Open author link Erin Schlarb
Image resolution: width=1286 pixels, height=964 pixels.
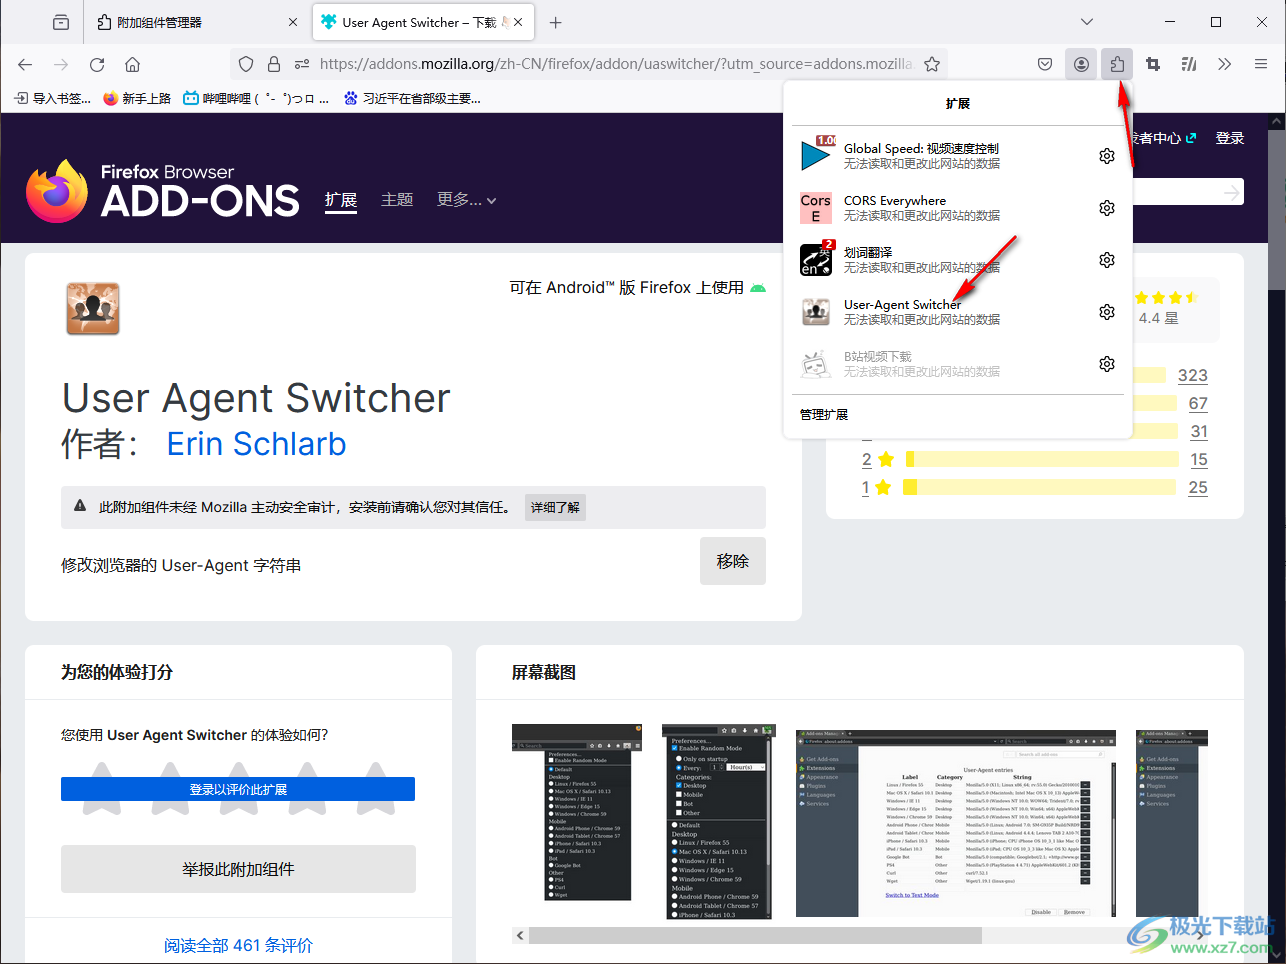tap(256, 443)
